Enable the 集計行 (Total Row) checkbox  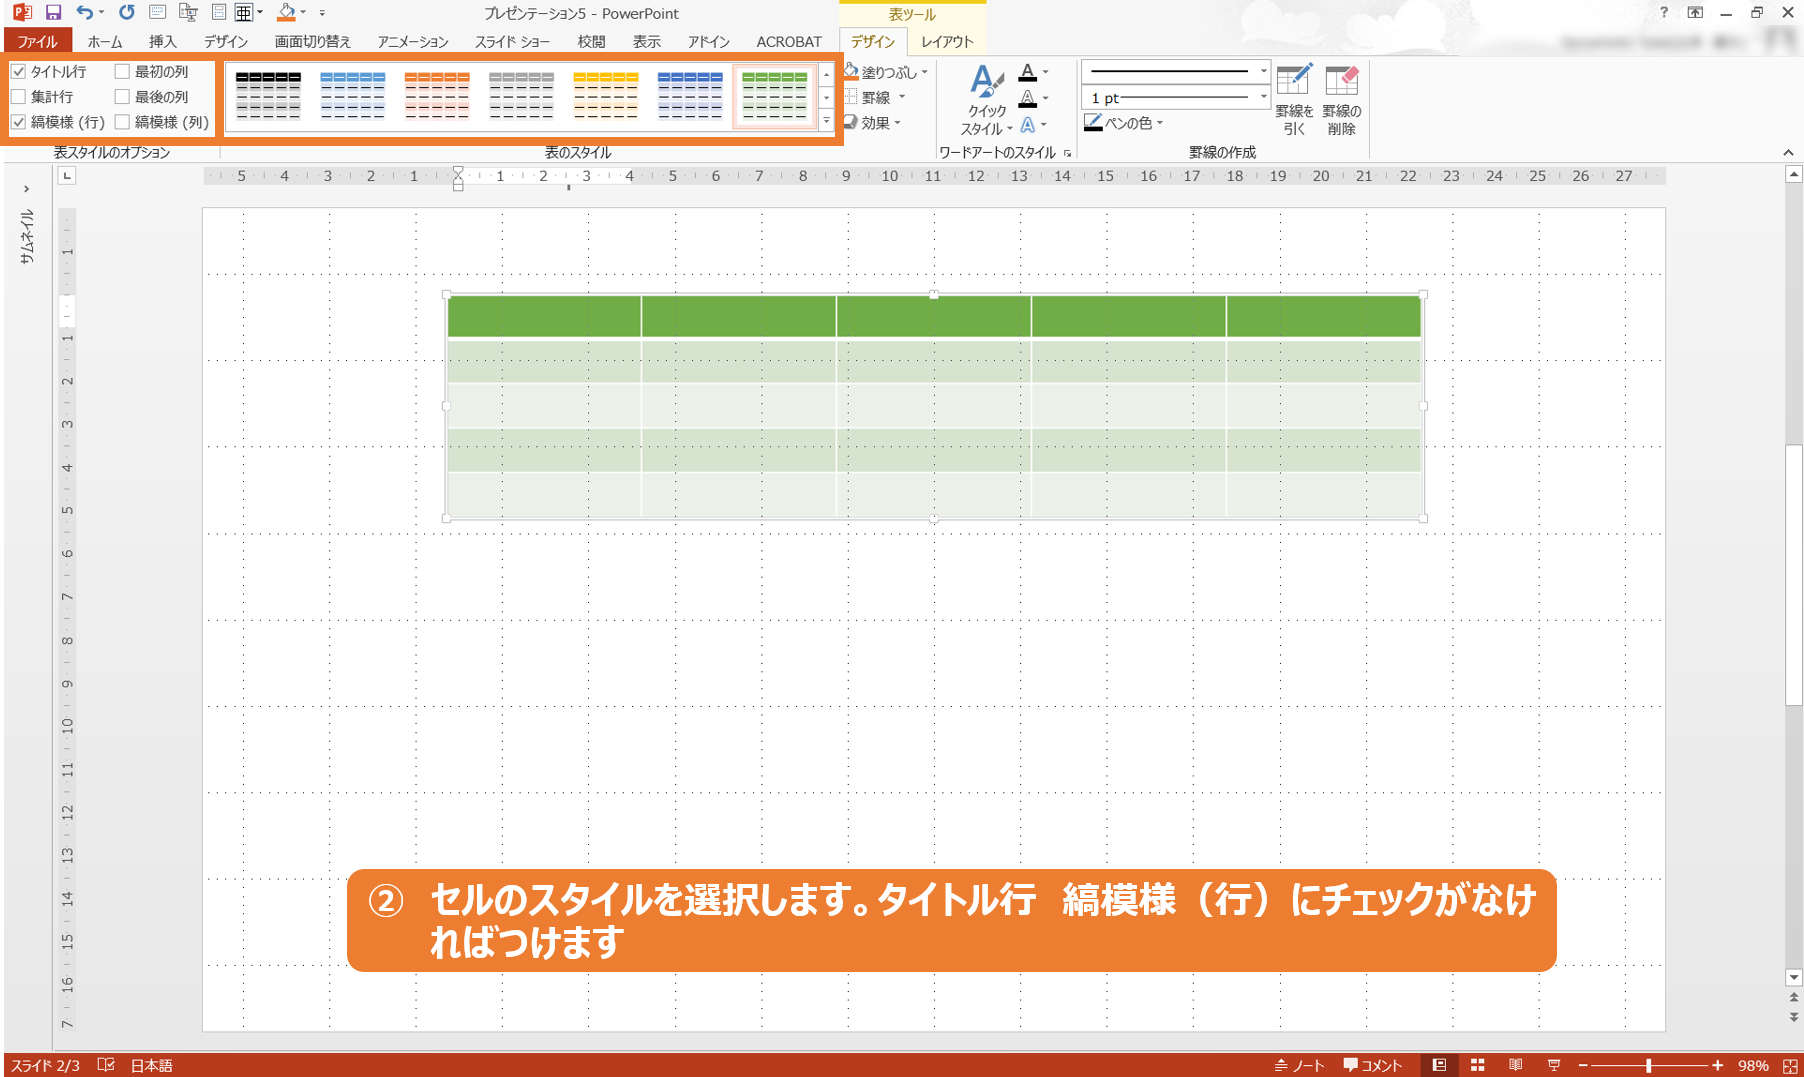(18, 97)
